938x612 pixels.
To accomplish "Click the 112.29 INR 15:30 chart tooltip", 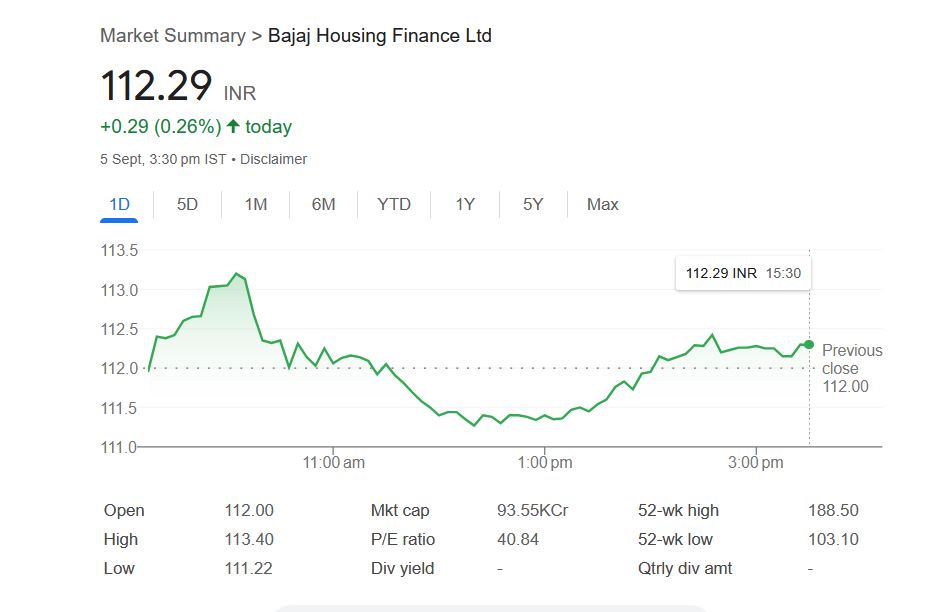I will (743, 273).
